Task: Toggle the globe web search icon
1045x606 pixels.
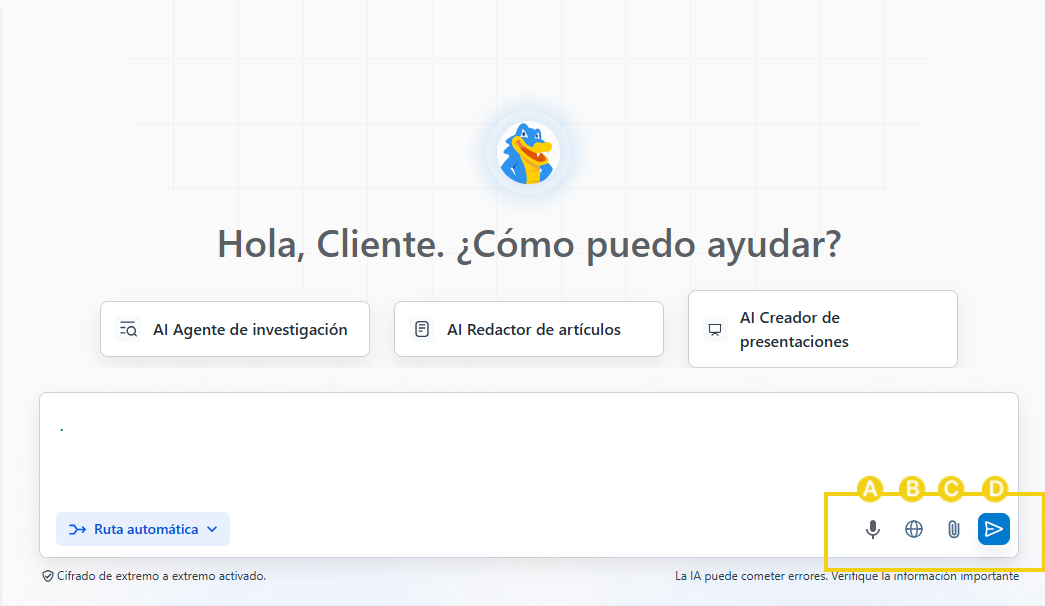Action: click(x=914, y=529)
